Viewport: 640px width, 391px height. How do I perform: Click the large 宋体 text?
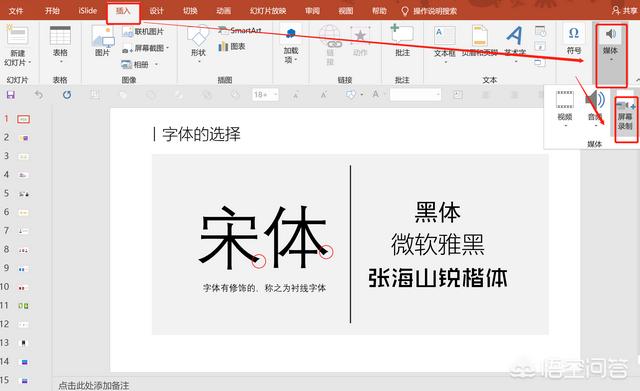pos(264,238)
